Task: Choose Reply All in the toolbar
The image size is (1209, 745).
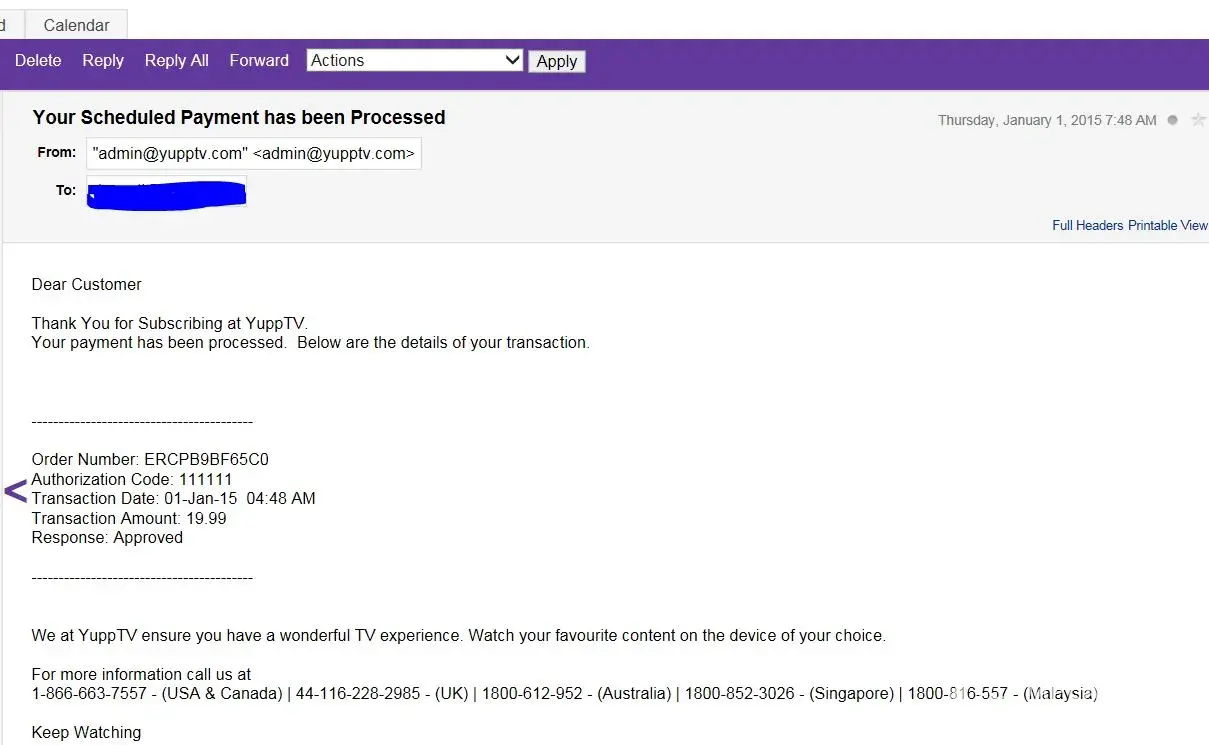Action: (176, 60)
